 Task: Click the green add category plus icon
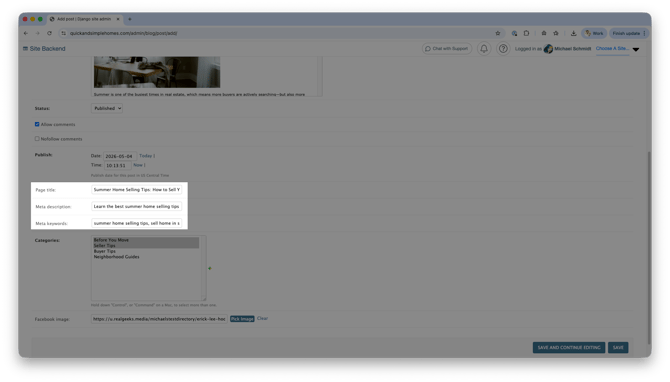210,268
